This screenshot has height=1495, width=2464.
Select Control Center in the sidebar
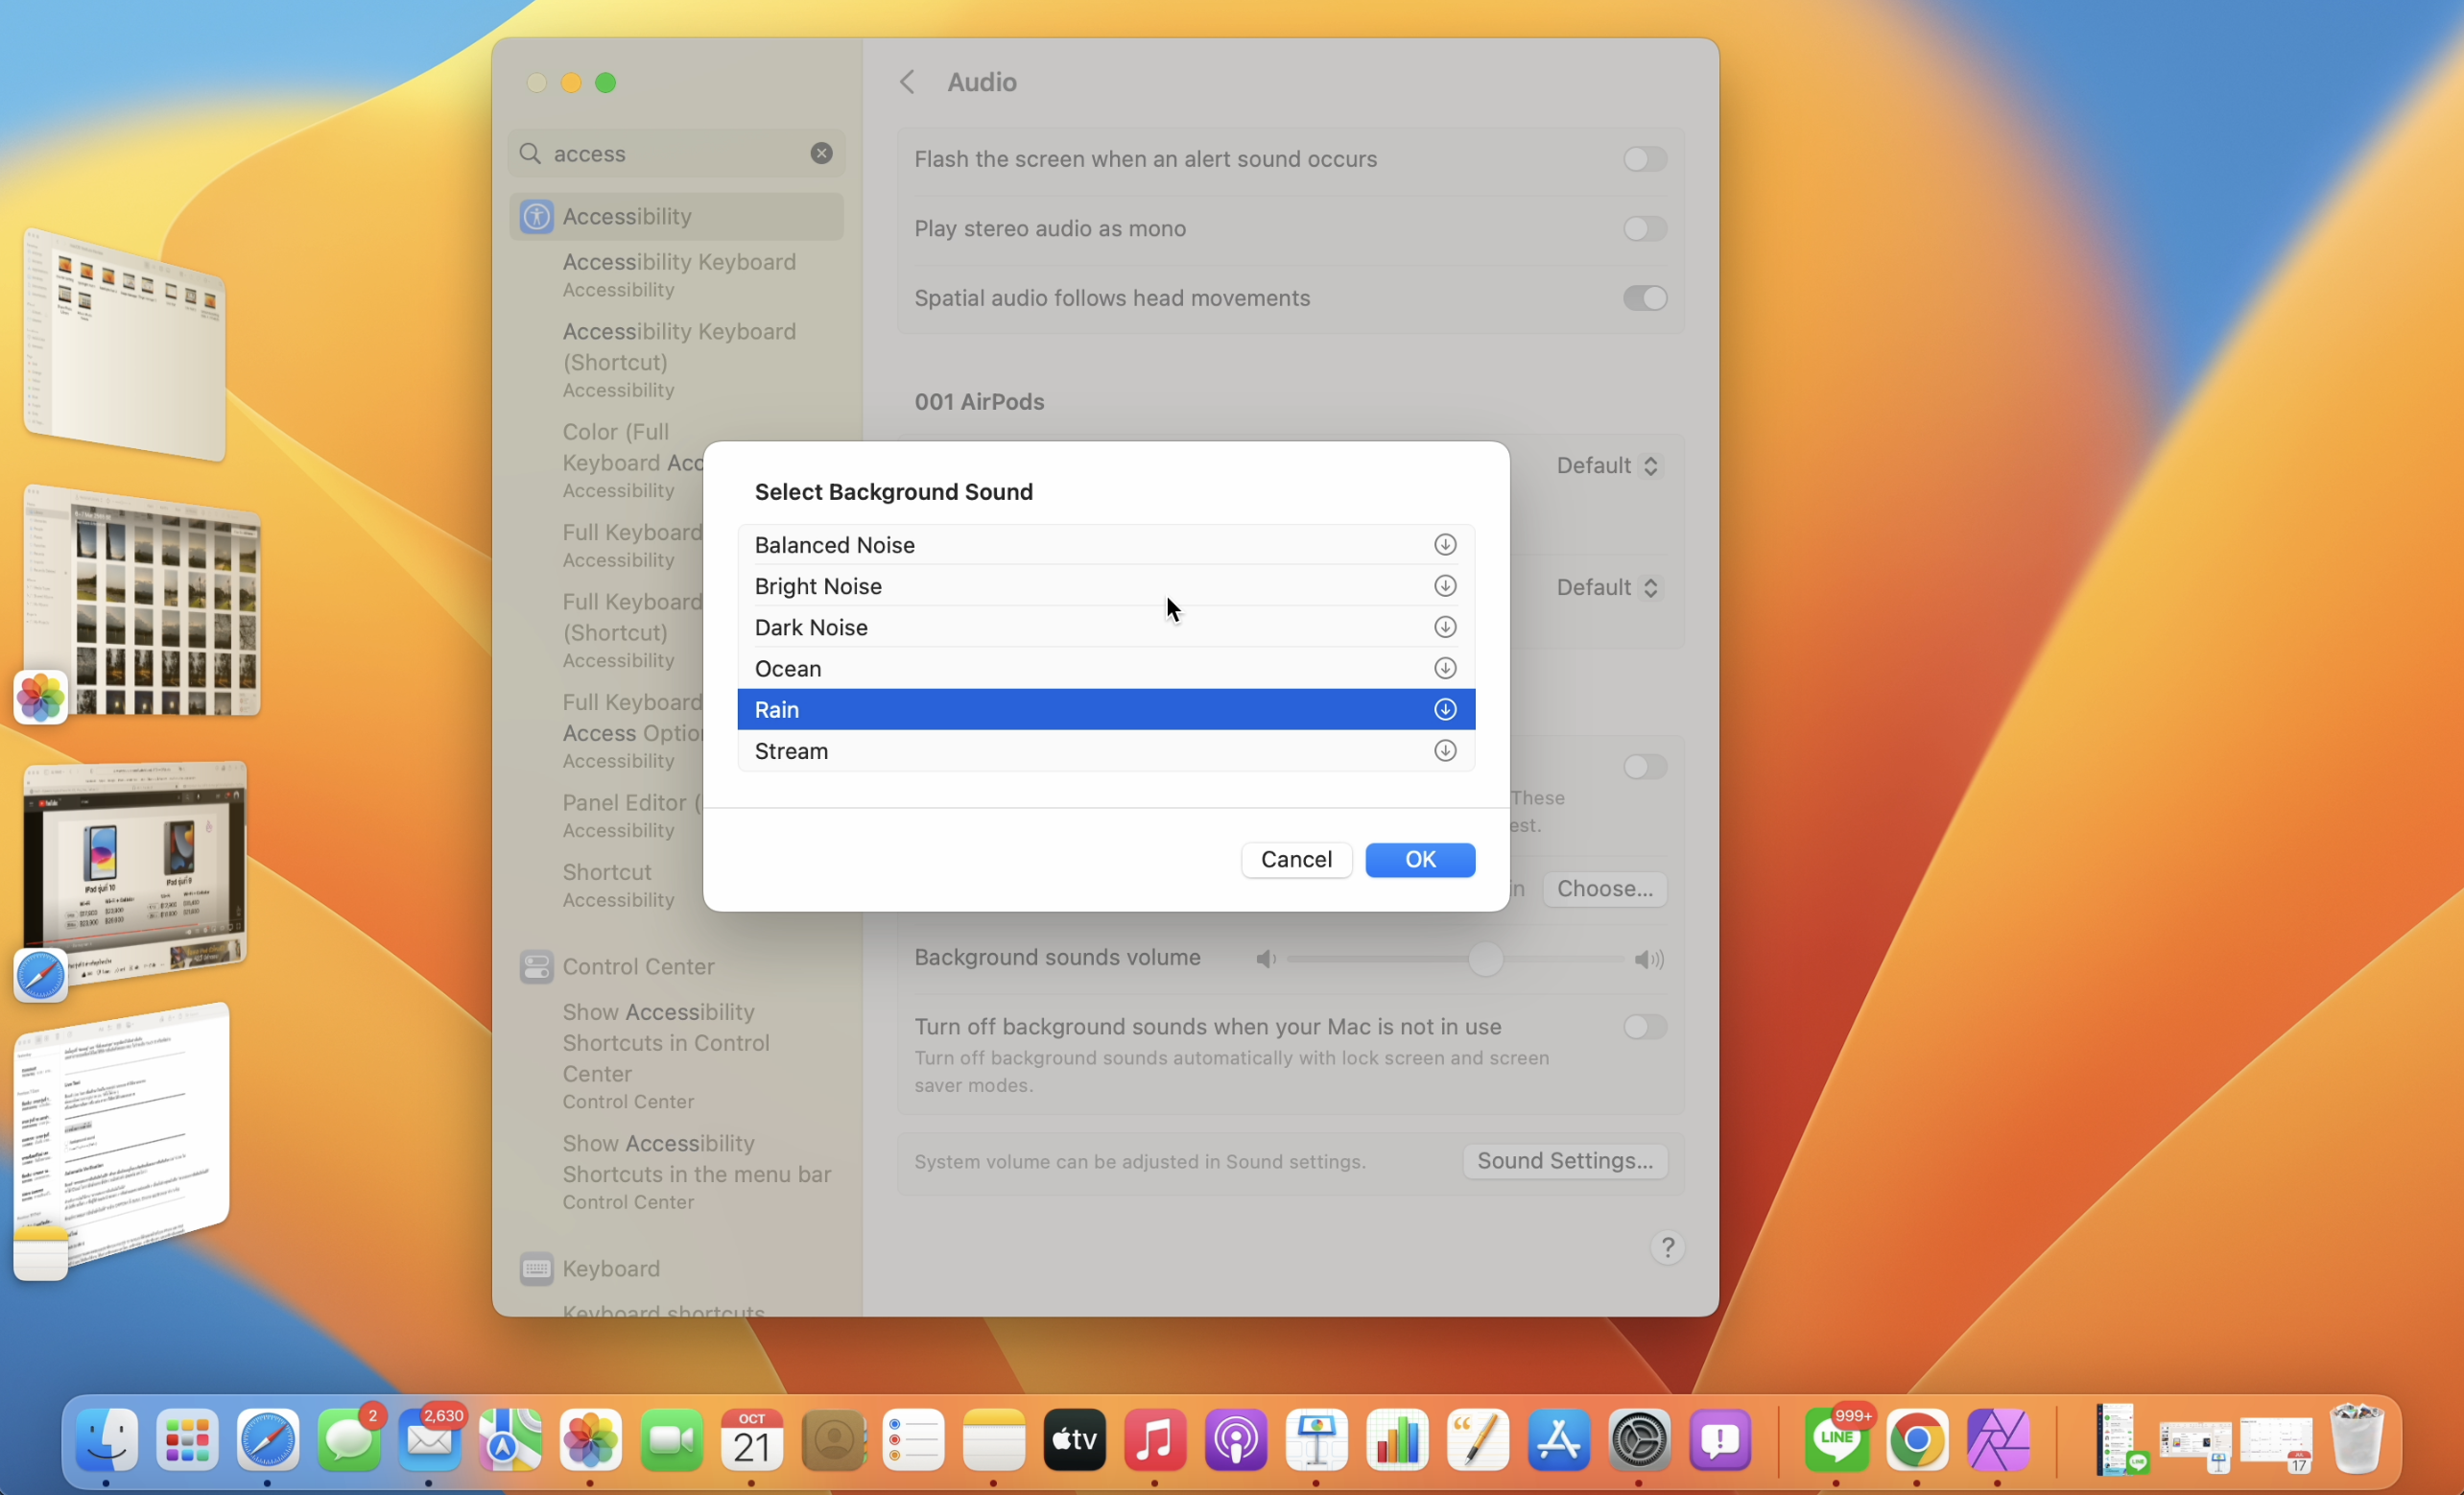(638, 967)
